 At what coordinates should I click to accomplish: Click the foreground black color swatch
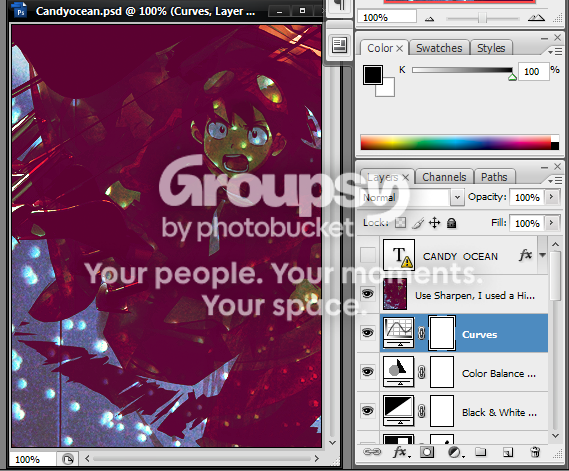pos(373,75)
